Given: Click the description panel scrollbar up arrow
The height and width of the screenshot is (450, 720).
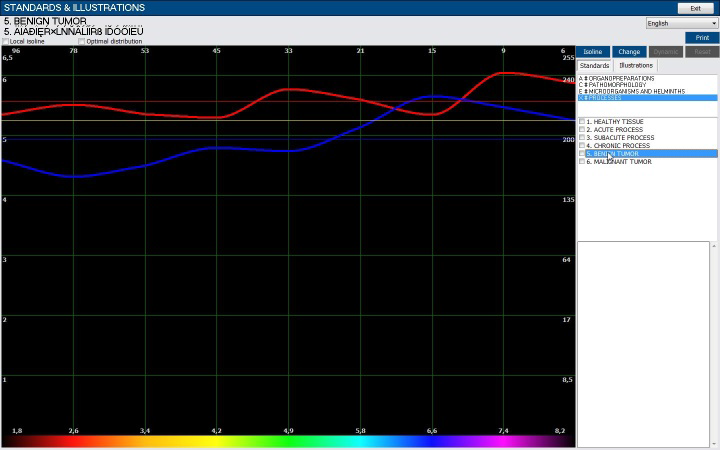Looking at the screenshot, I should click(714, 247).
